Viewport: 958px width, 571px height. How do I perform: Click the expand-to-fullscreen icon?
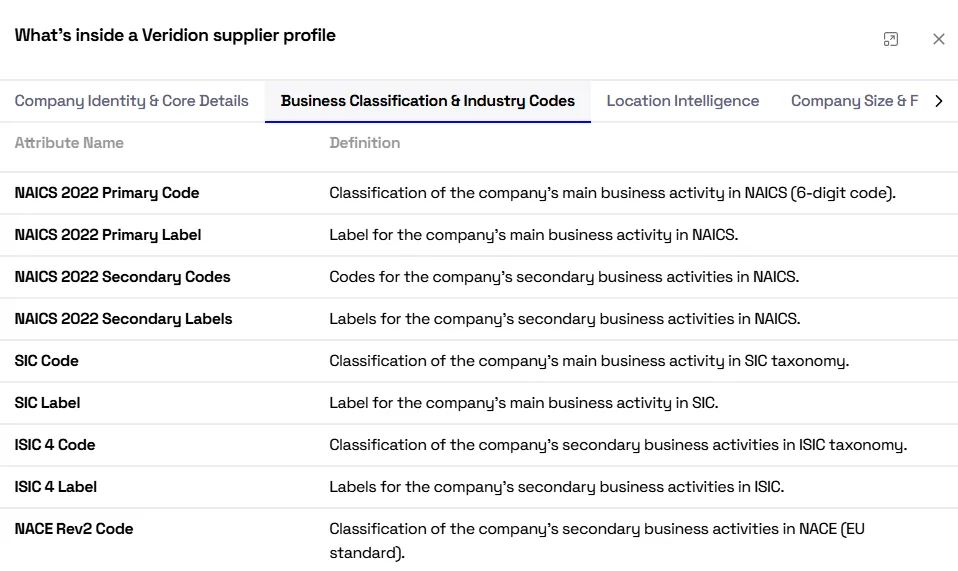(891, 39)
